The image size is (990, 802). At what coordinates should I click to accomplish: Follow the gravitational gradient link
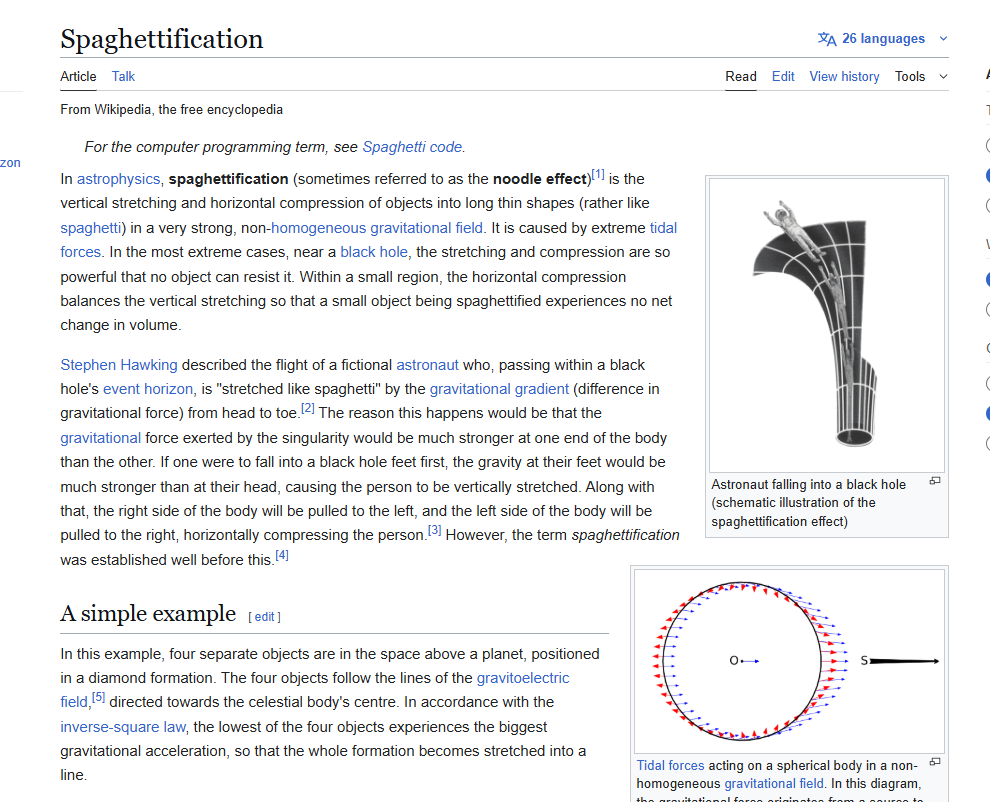pos(499,389)
